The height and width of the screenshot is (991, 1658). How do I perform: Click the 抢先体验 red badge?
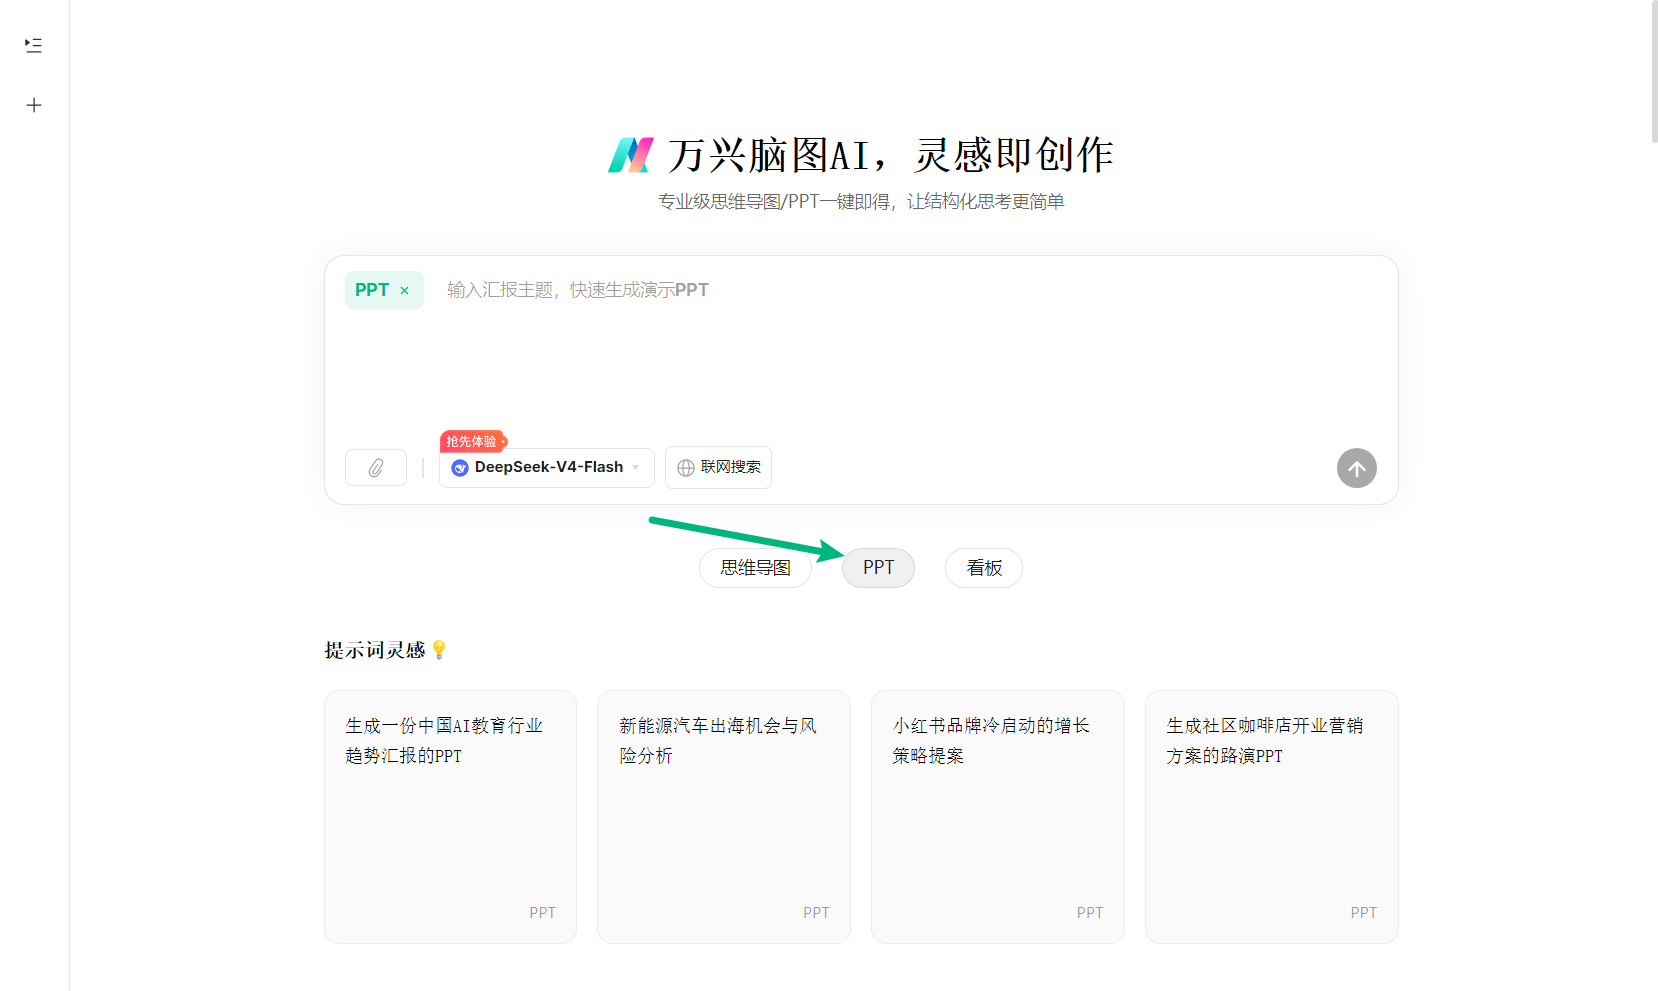473,441
